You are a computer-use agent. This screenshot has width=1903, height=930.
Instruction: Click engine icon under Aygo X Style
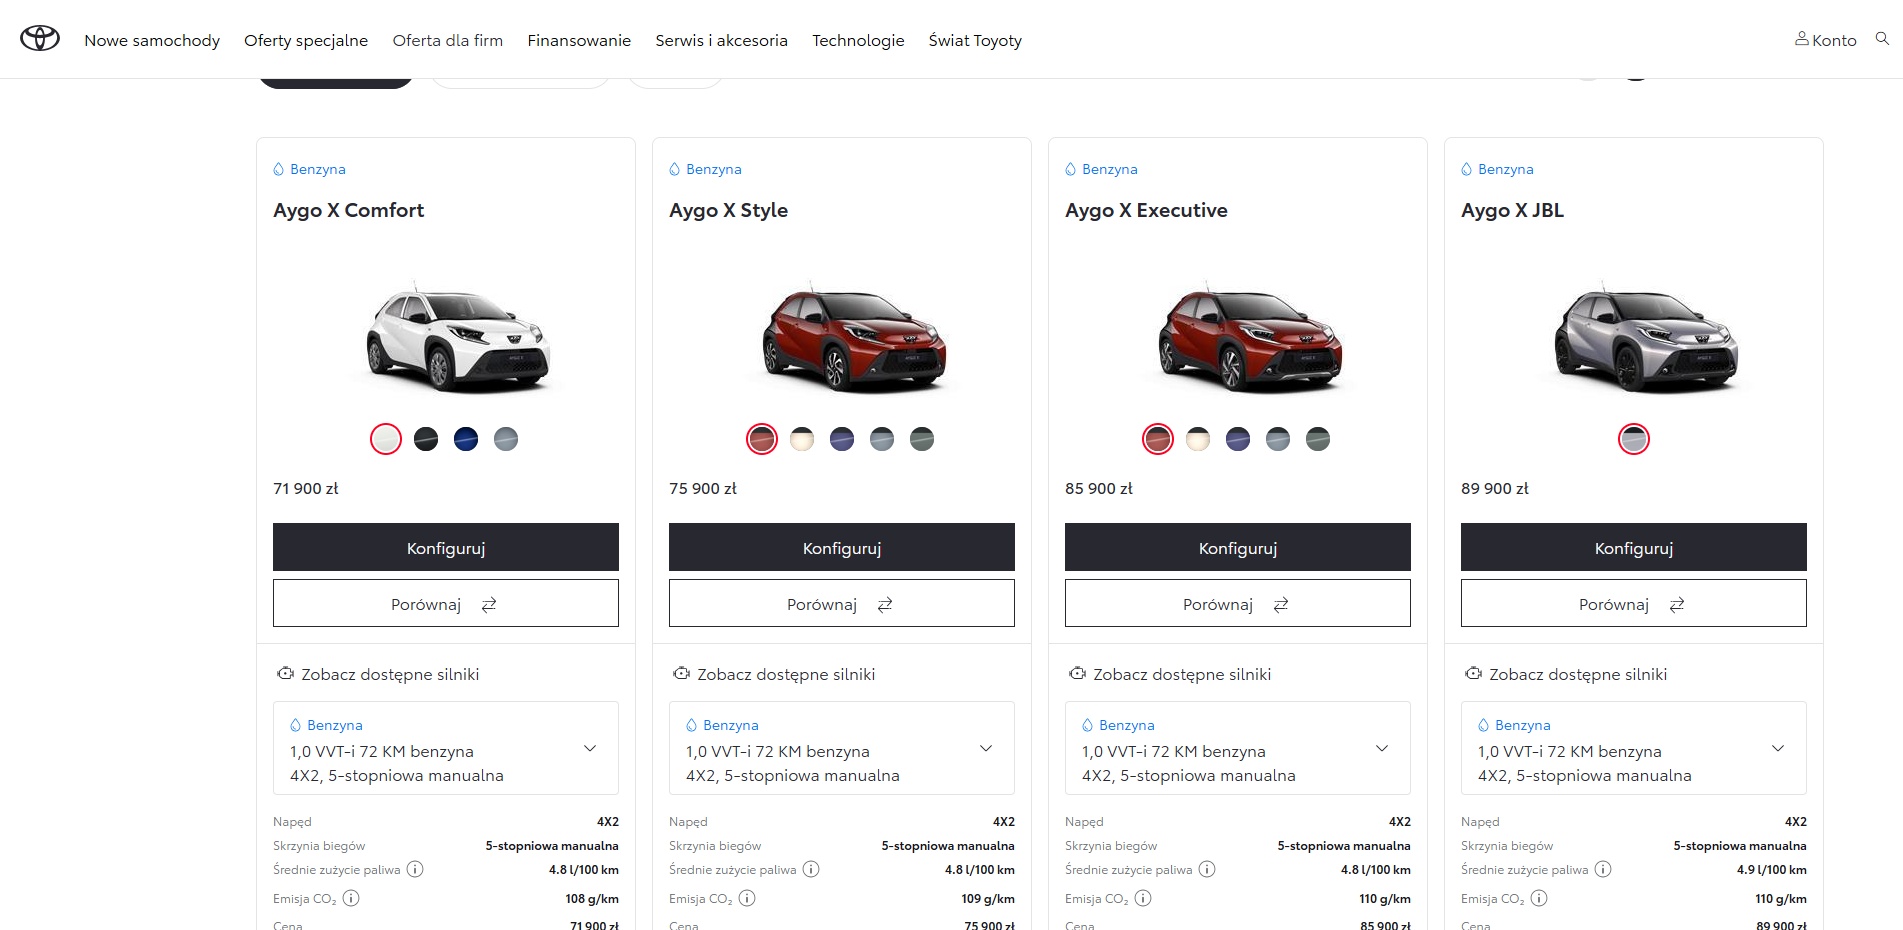coord(681,673)
